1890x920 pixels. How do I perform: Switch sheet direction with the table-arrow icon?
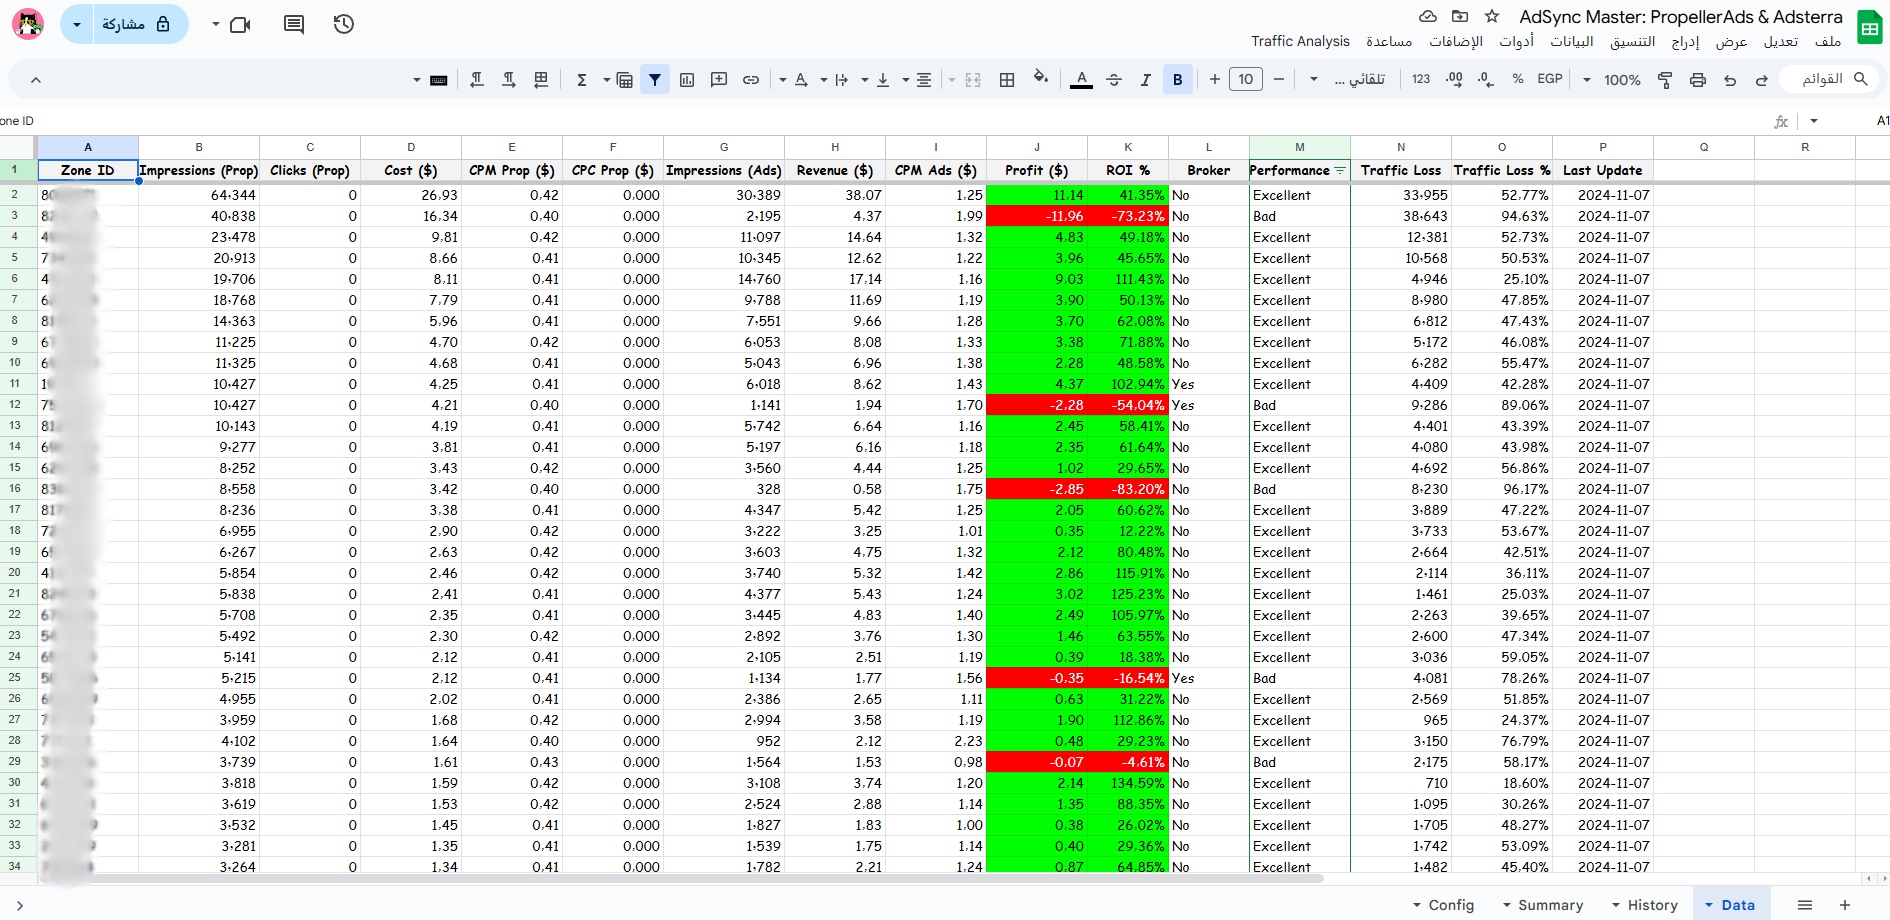pyautogui.click(x=541, y=80)
